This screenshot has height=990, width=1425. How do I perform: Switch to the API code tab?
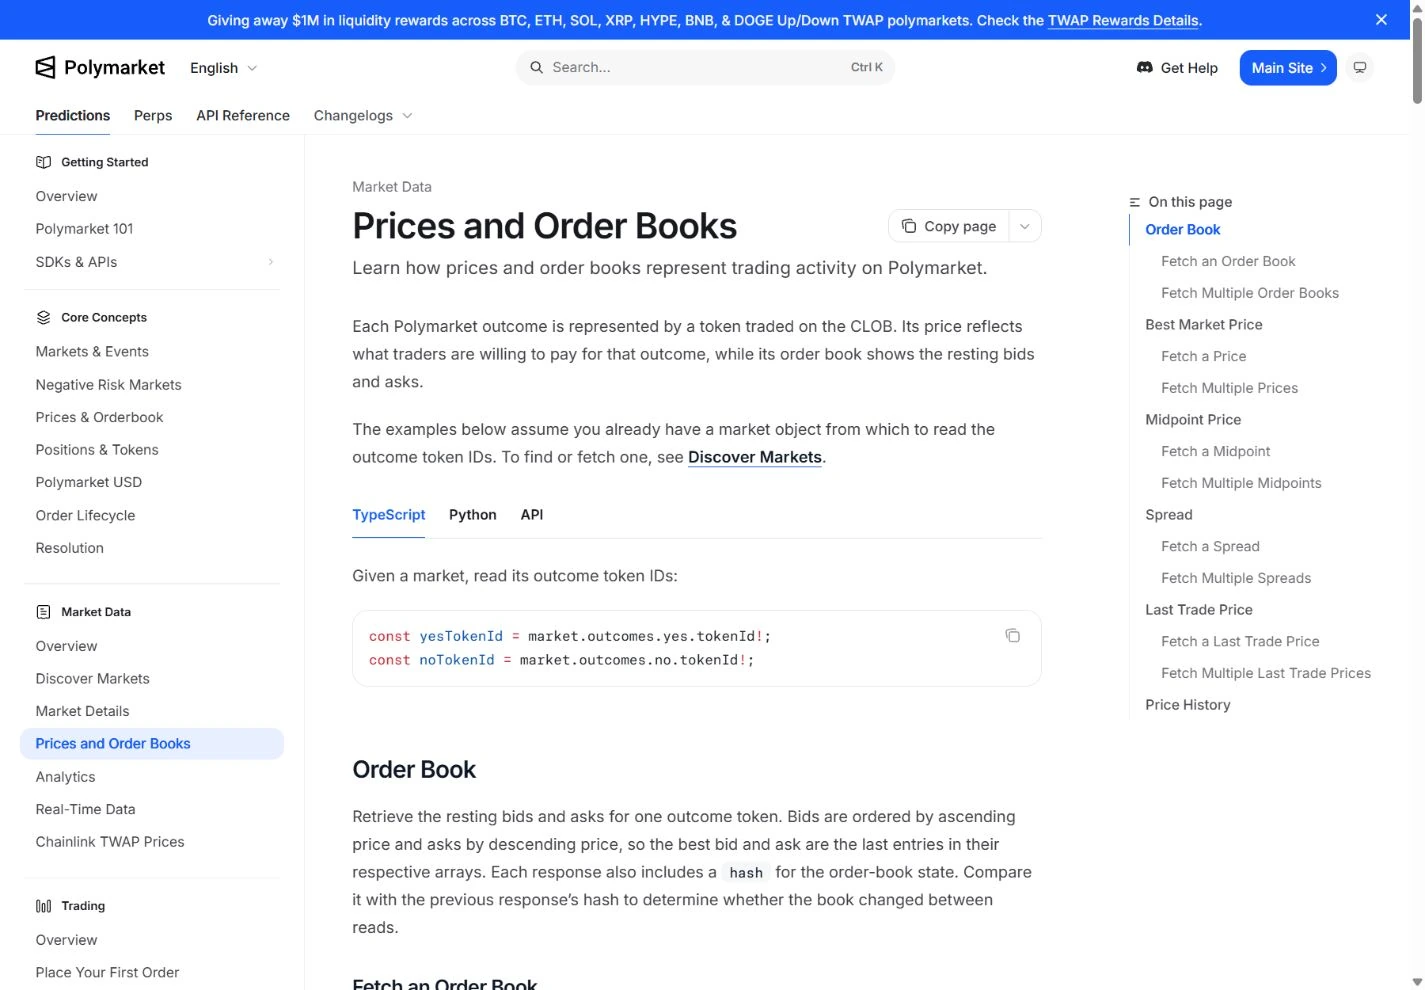[532, 514]
